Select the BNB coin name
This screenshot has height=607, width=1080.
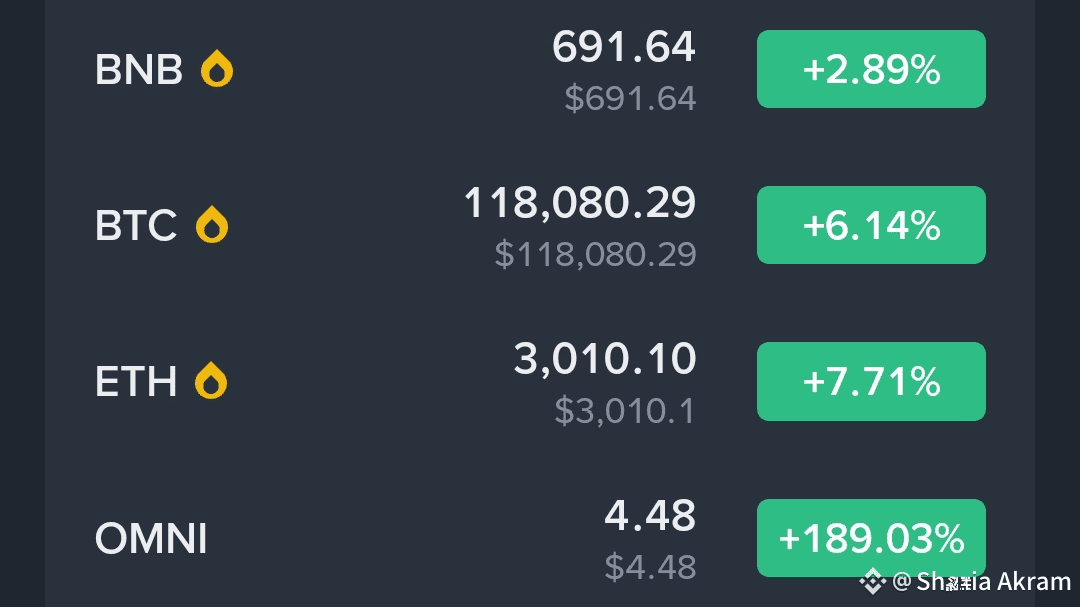[x=138, y=70]
